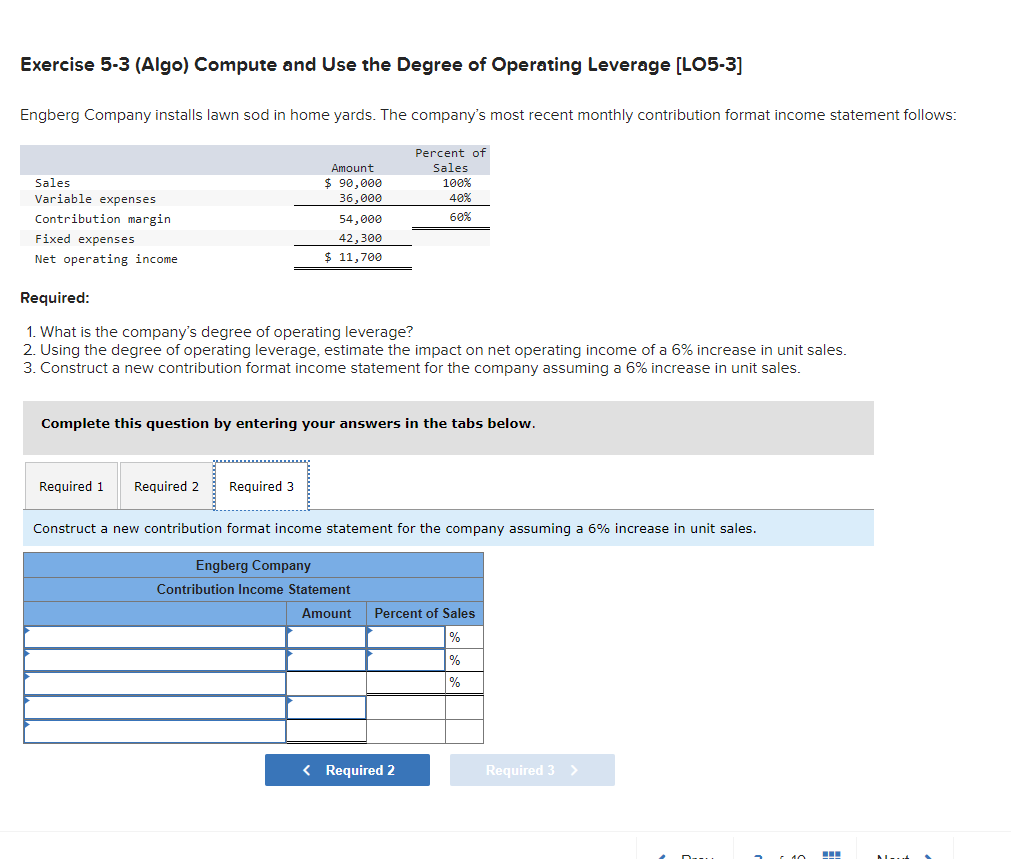Screen dimensions: 1011x859
Task: Click the third row Percent of Sales cell
Action: [406, 682]
